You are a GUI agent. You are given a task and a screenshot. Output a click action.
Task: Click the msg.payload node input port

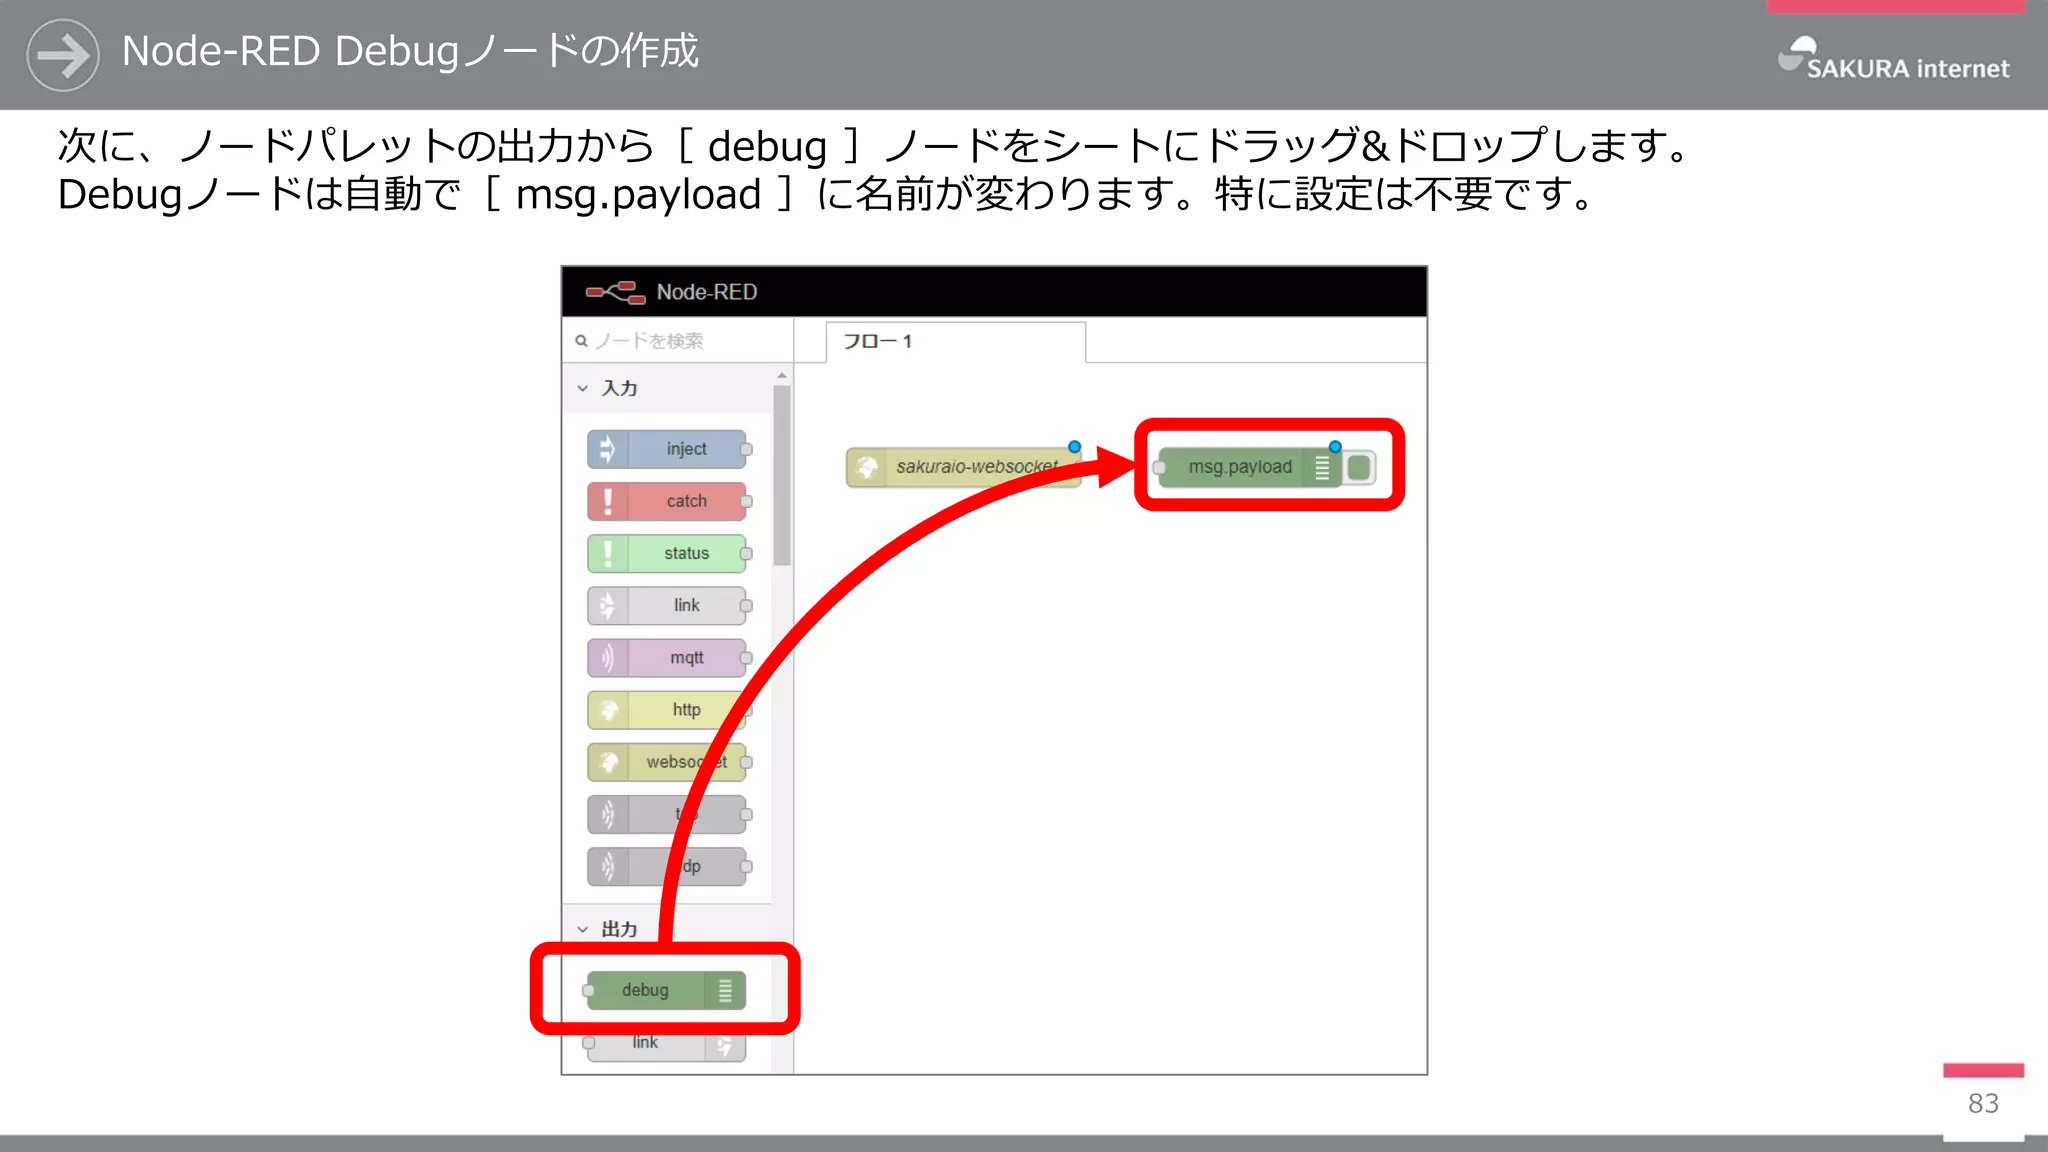click(x=1159, y=467)
